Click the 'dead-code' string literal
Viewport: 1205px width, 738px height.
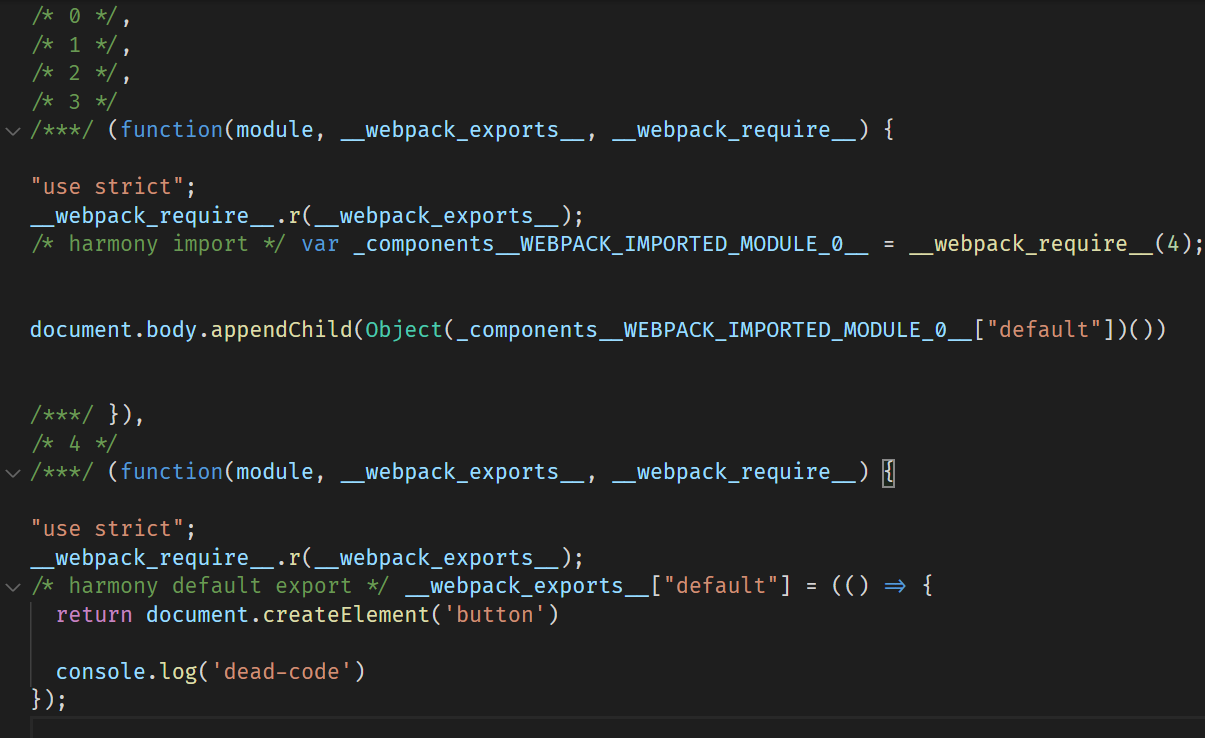pos(282,671)
